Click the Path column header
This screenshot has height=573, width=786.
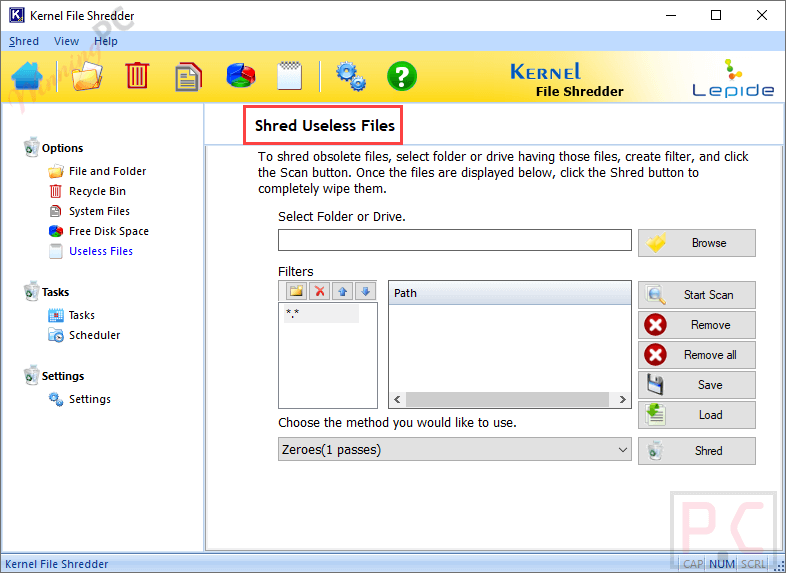point(510,293)
